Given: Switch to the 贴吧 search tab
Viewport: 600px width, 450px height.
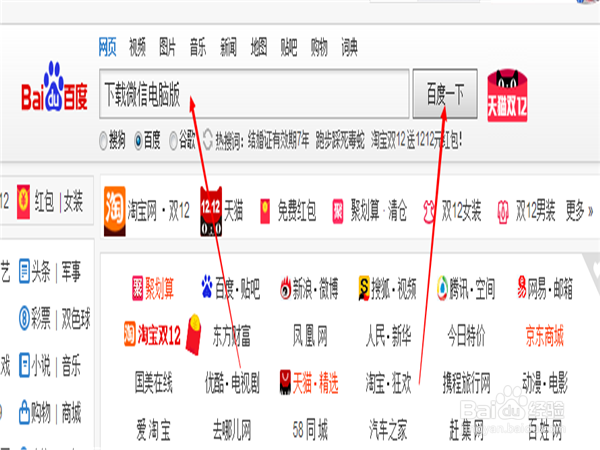Looking at the screenshot, I should [x=289, y=47].
